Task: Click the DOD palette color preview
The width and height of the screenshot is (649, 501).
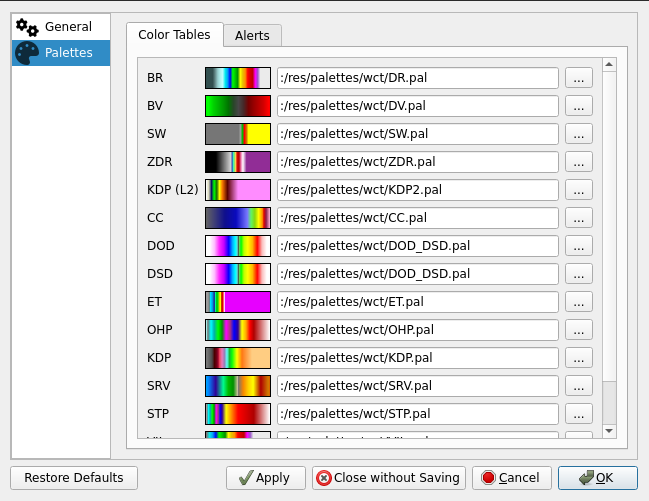Action: coord(238,246)
